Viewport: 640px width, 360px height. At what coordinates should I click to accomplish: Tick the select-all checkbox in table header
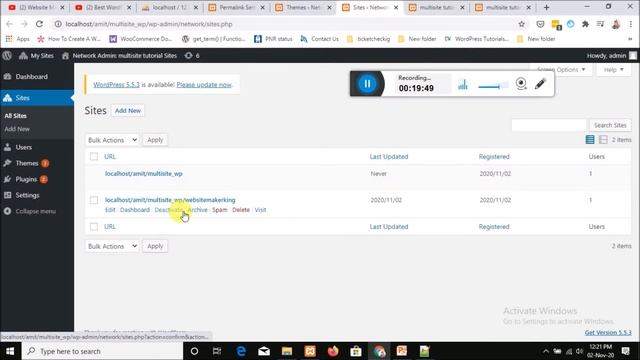tap(94, 157)
